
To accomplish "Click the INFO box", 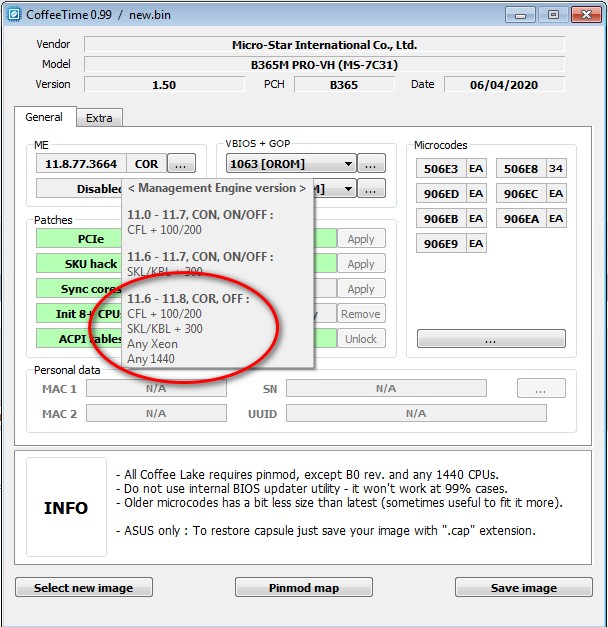I will (x=66, y=507).
